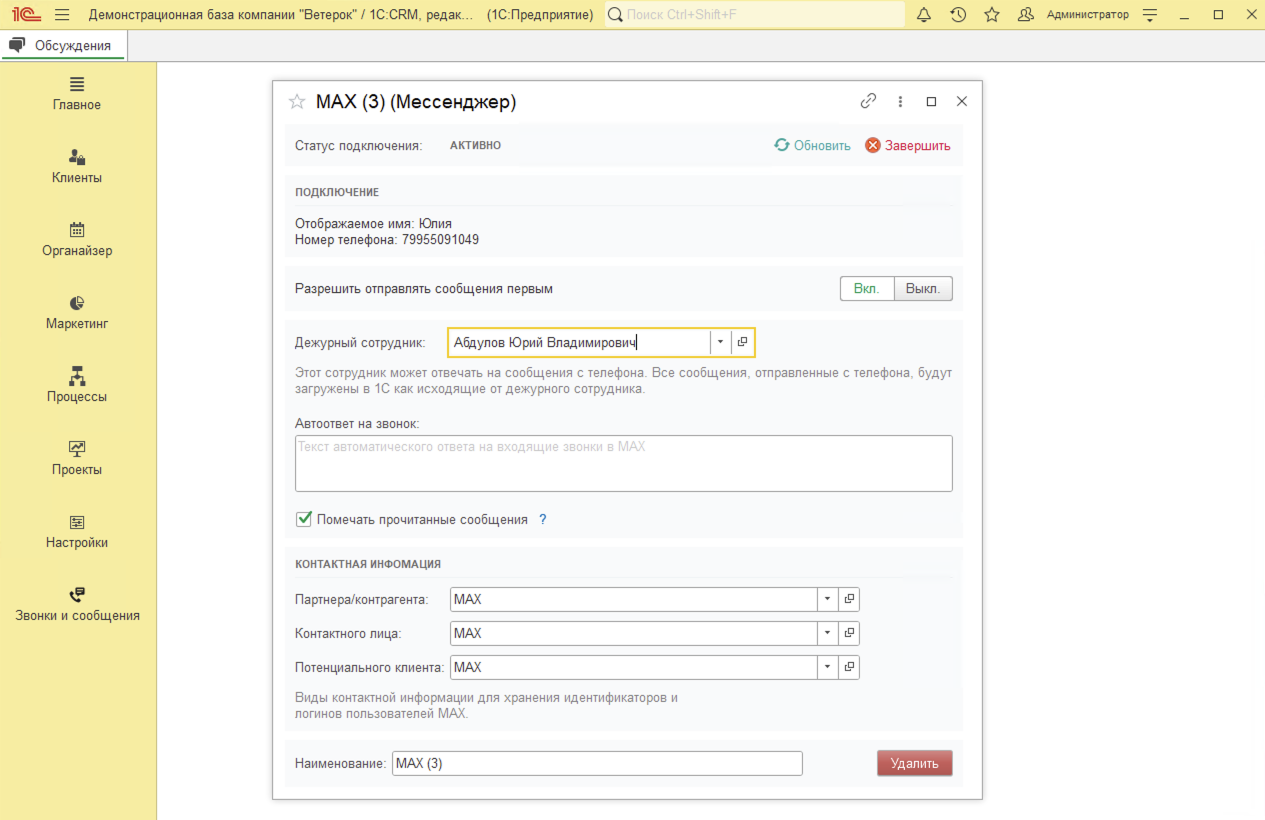Maximize the МАХ (3) form window

tap(931, 101)
